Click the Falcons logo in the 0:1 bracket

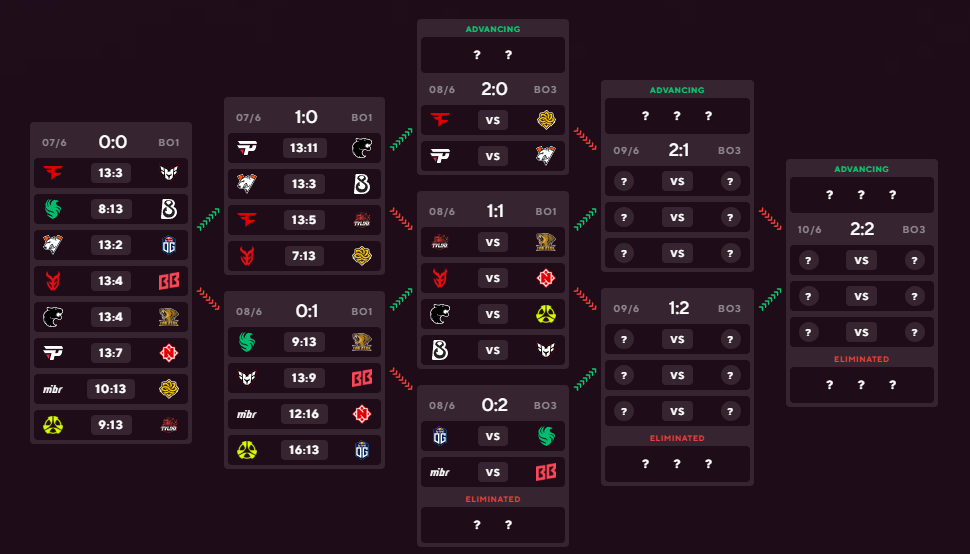click(247, 342)
